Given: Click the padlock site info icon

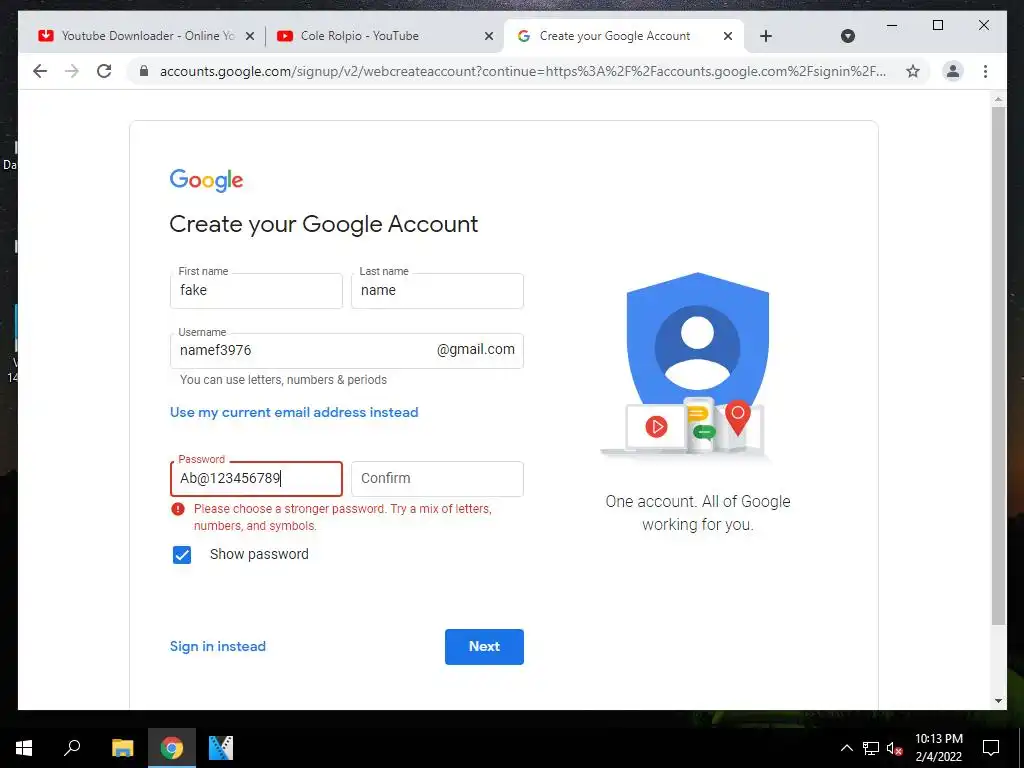Looking at the screenshot, I should pos(144,71).
